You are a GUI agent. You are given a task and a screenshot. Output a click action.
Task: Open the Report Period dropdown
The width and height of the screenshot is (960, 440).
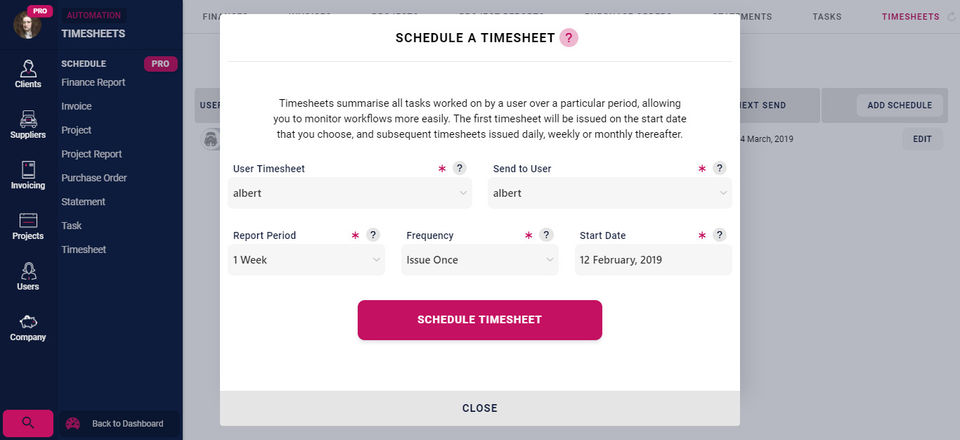click(306, 260)
